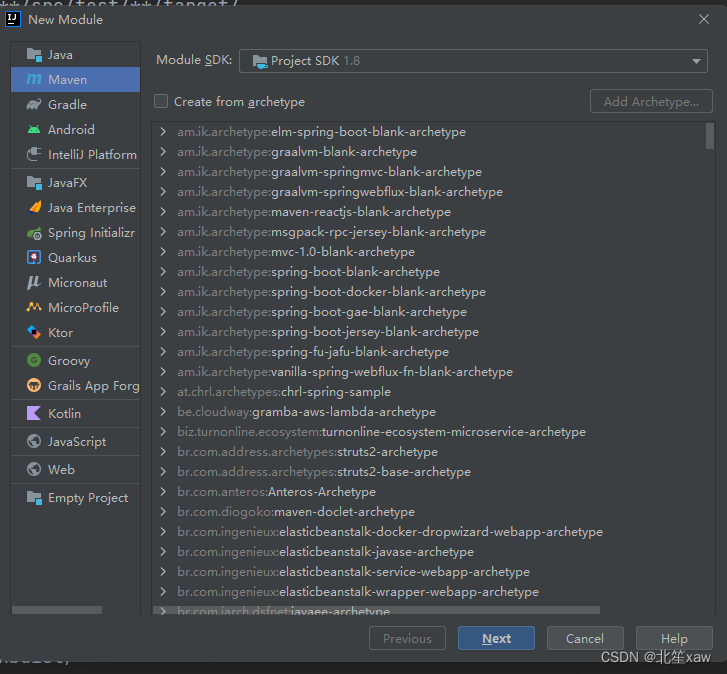Click the IntelliJ logo in title bar
Image resolution: width=727 pixels, height=674 pixels.
[x=13, y=19]
